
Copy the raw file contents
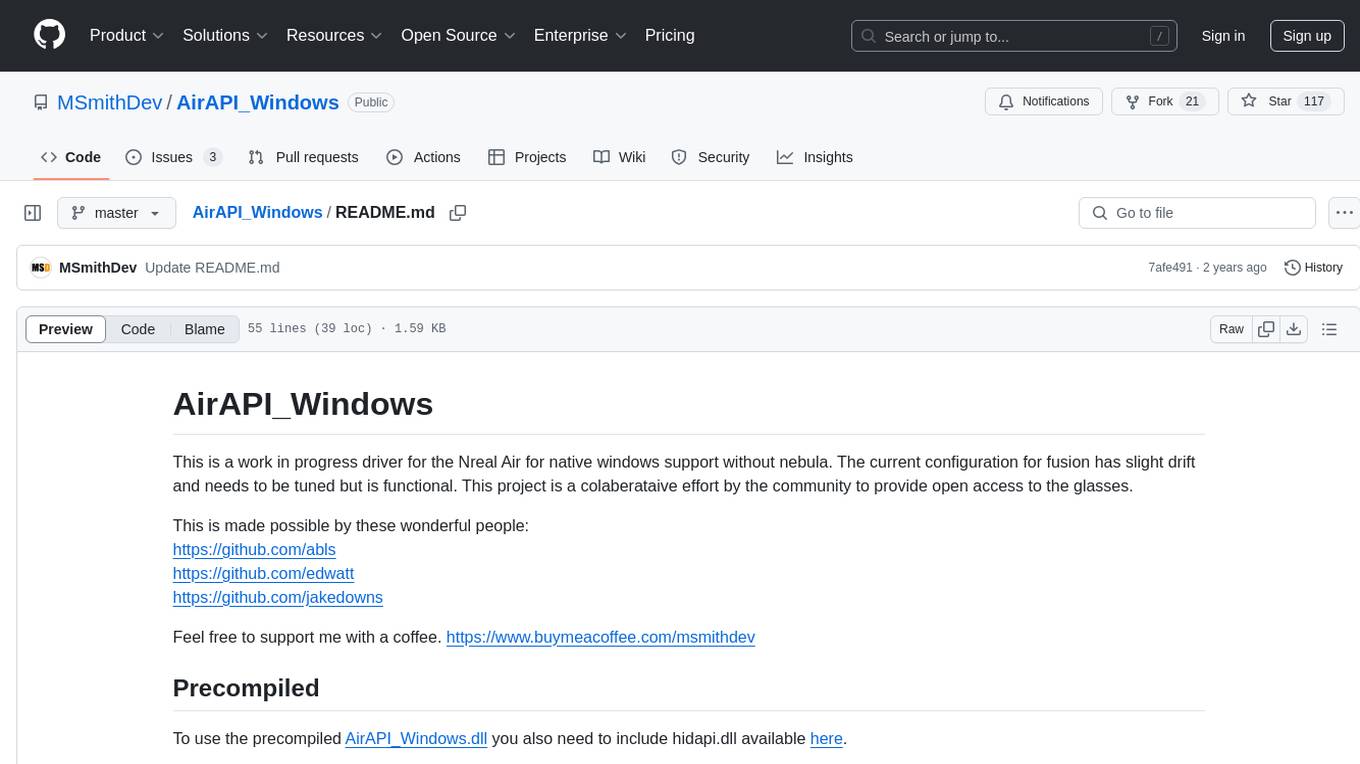pos(1266,329)
